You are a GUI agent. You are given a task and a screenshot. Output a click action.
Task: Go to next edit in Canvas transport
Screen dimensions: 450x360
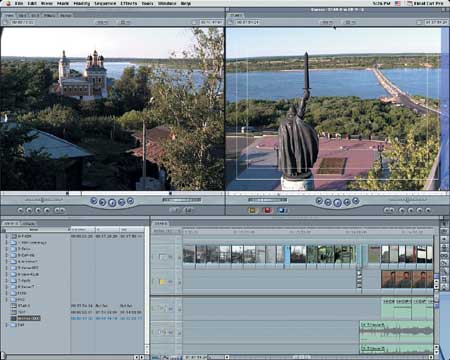pyautogui.click(x=356, y=201)
